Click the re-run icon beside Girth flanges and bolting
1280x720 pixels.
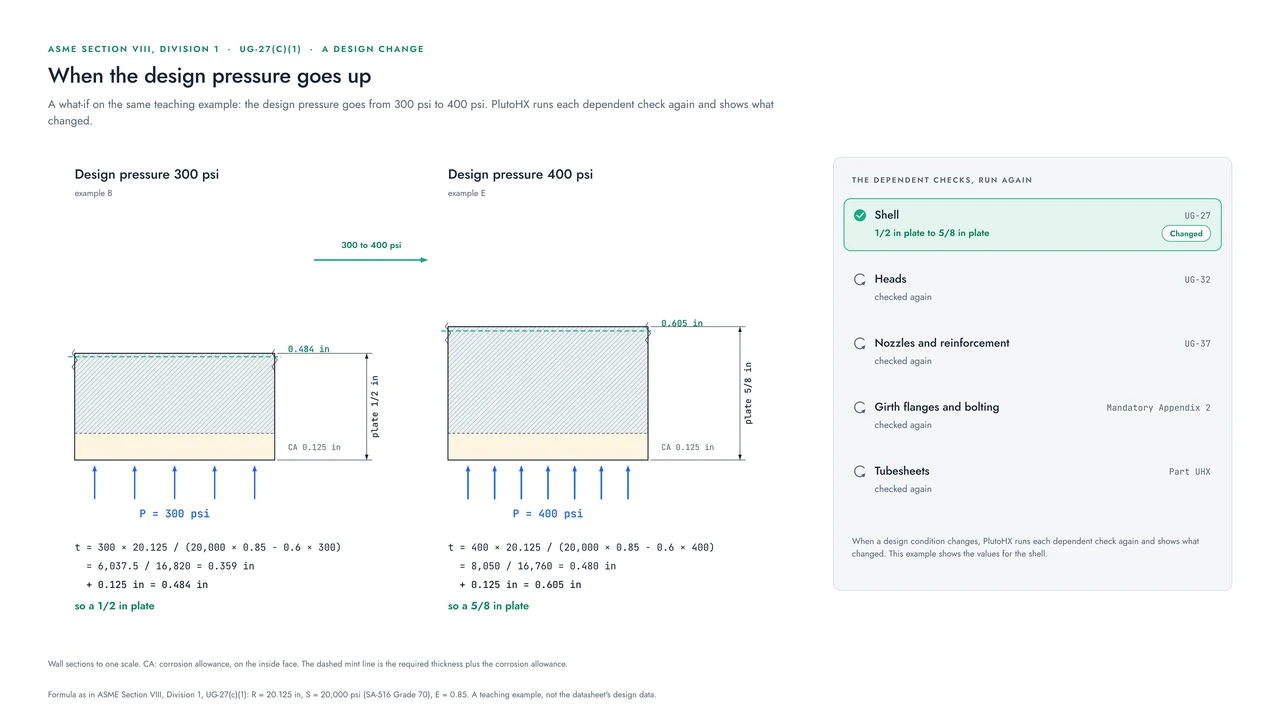point(859,407)
